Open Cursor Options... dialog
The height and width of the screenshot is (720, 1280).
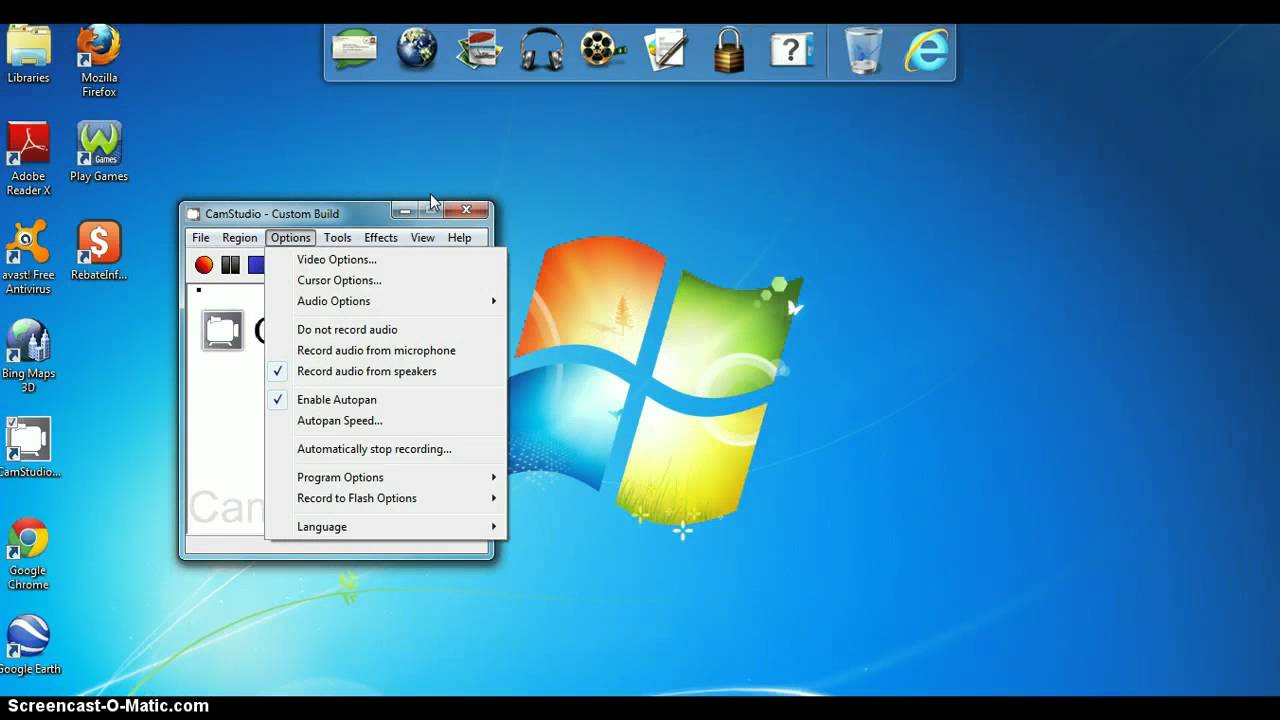point(386,280)
